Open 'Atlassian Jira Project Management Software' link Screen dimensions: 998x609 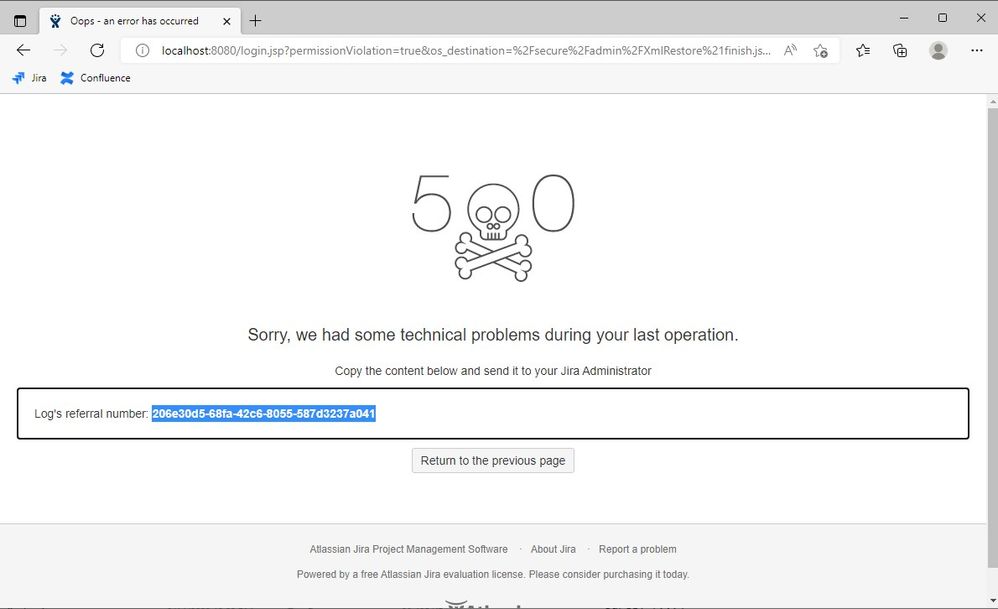(409, 549)
